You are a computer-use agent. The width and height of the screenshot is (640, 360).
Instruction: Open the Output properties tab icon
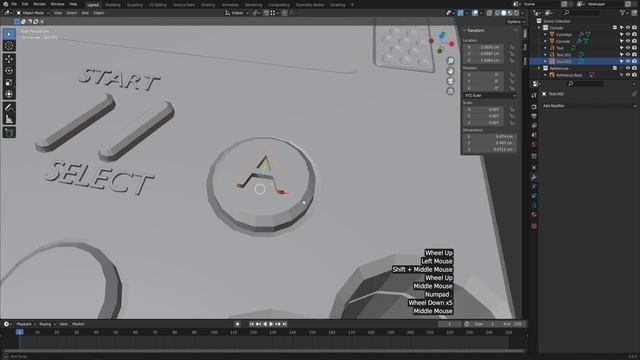tap(534, 116)
